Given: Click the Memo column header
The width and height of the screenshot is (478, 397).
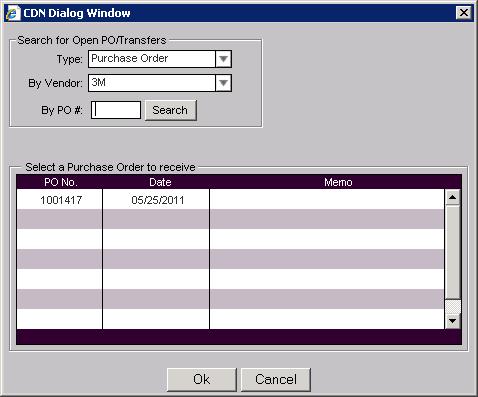Looking at the screenshot, I should 338,182.
